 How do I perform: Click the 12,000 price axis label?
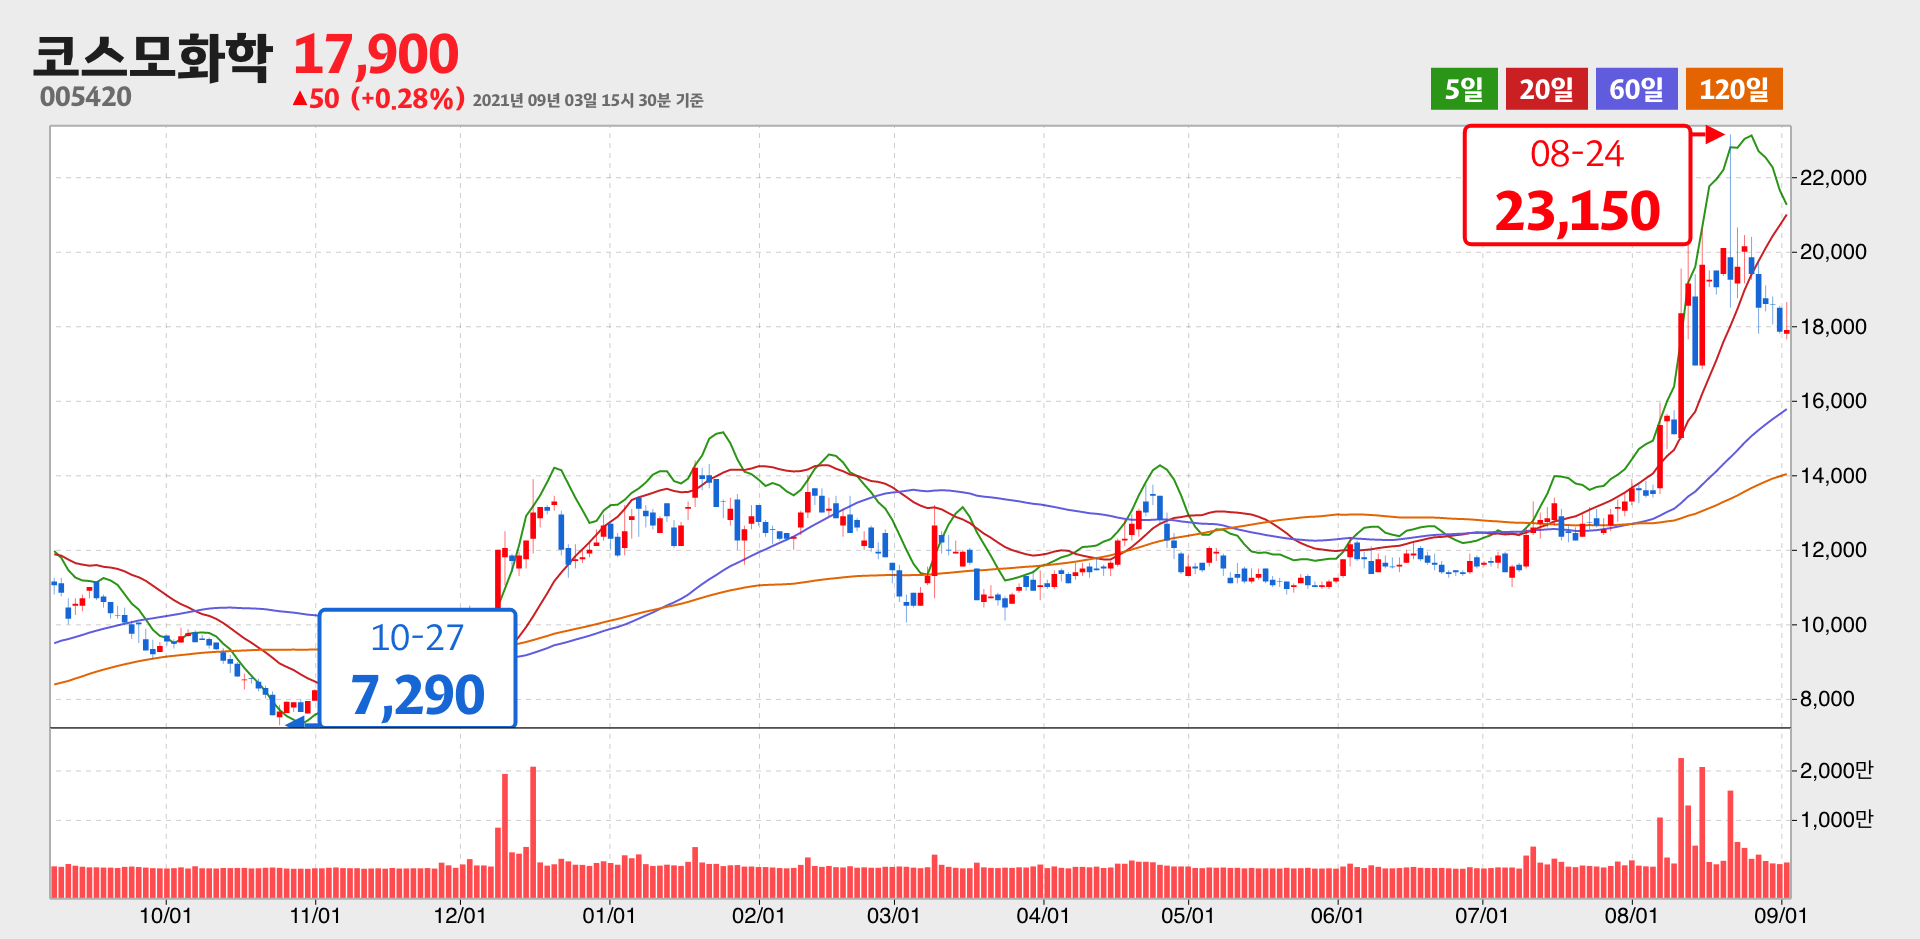click(x=1833, y=550)
